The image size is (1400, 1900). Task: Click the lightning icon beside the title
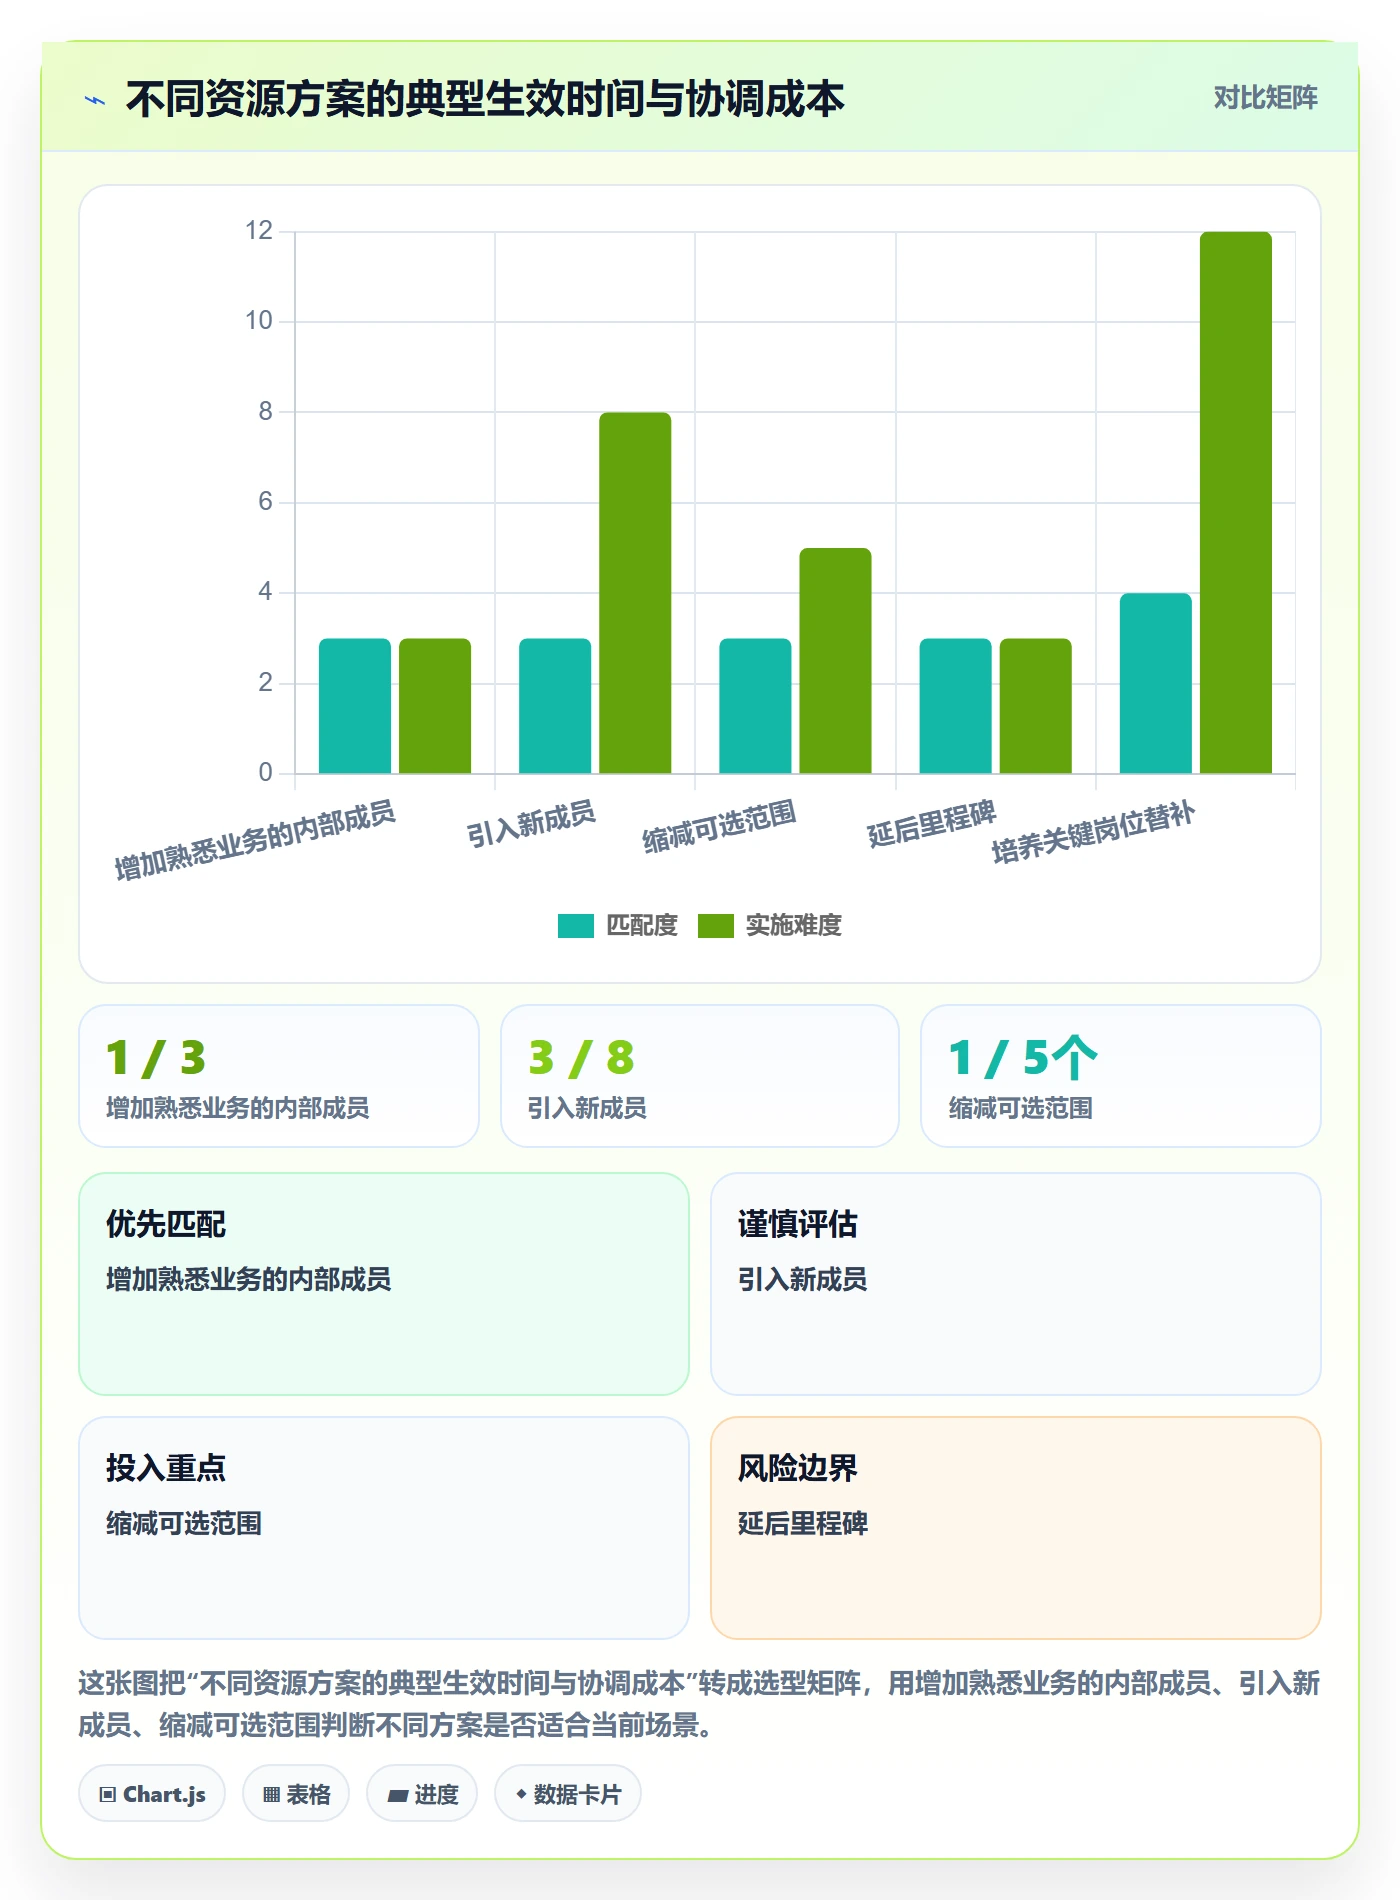95,100
